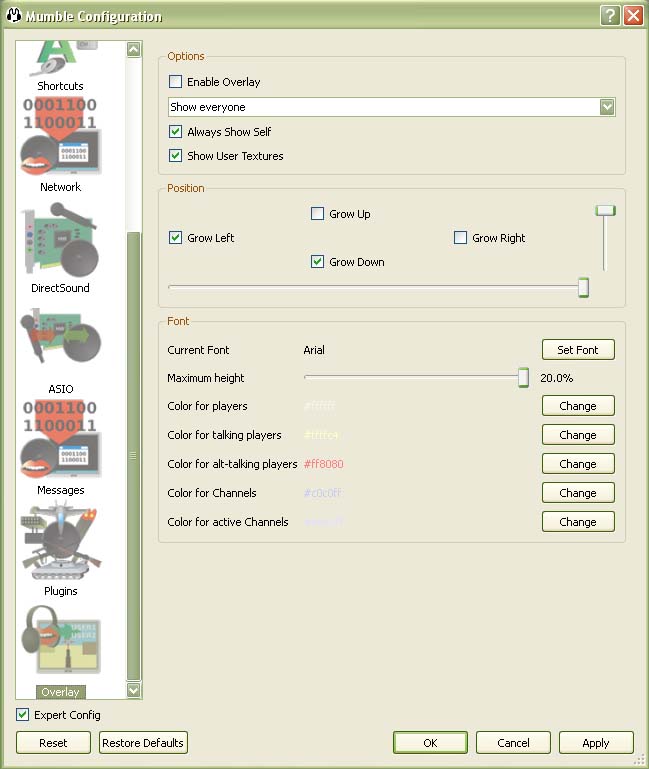Viewport: 649px width, 769px height.
Task: Select the Network label in sidebar
Action: [x=60, y=187]
